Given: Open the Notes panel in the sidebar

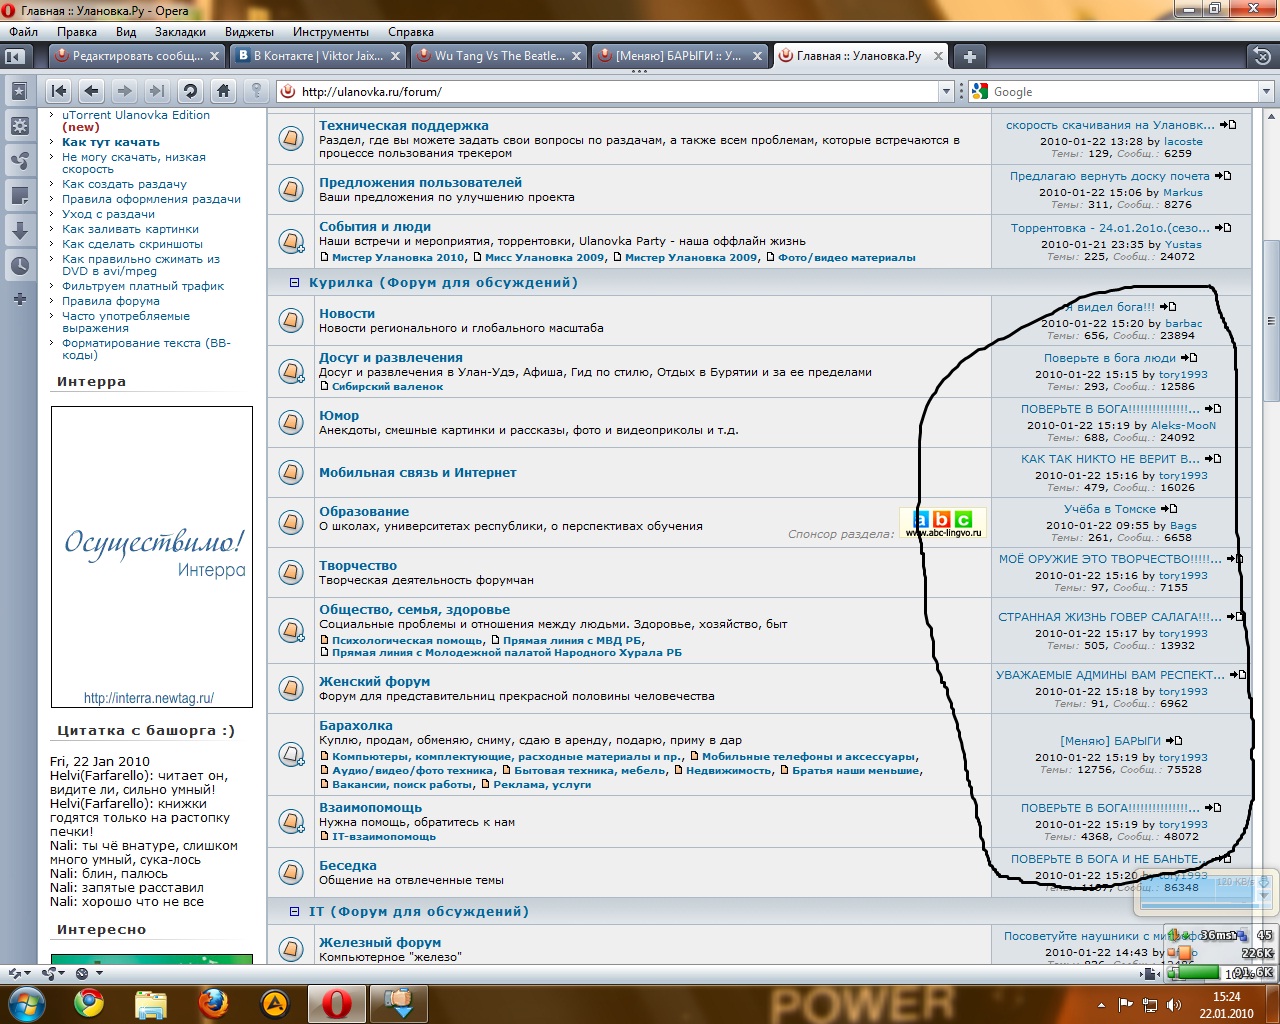Looking at the screenshot, I should tap(19, 195).
